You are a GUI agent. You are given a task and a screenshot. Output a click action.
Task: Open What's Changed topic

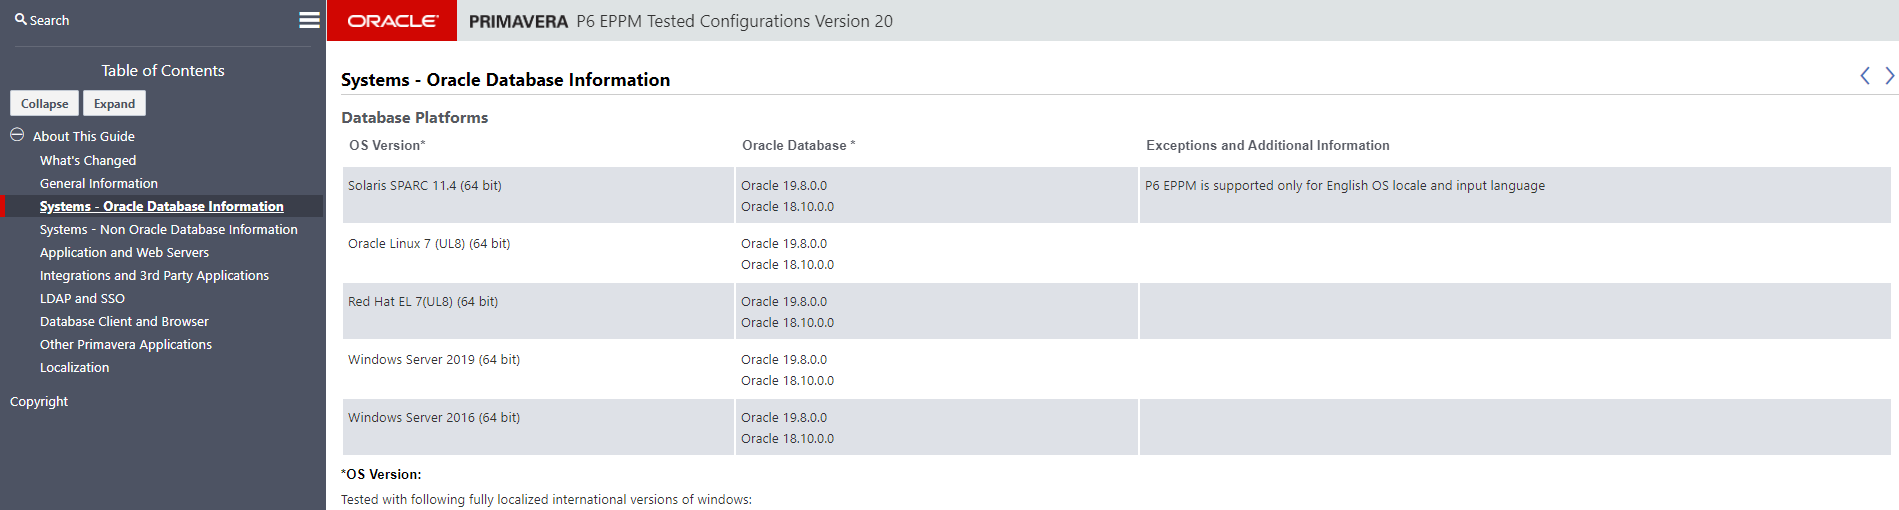tap(88, 160)
